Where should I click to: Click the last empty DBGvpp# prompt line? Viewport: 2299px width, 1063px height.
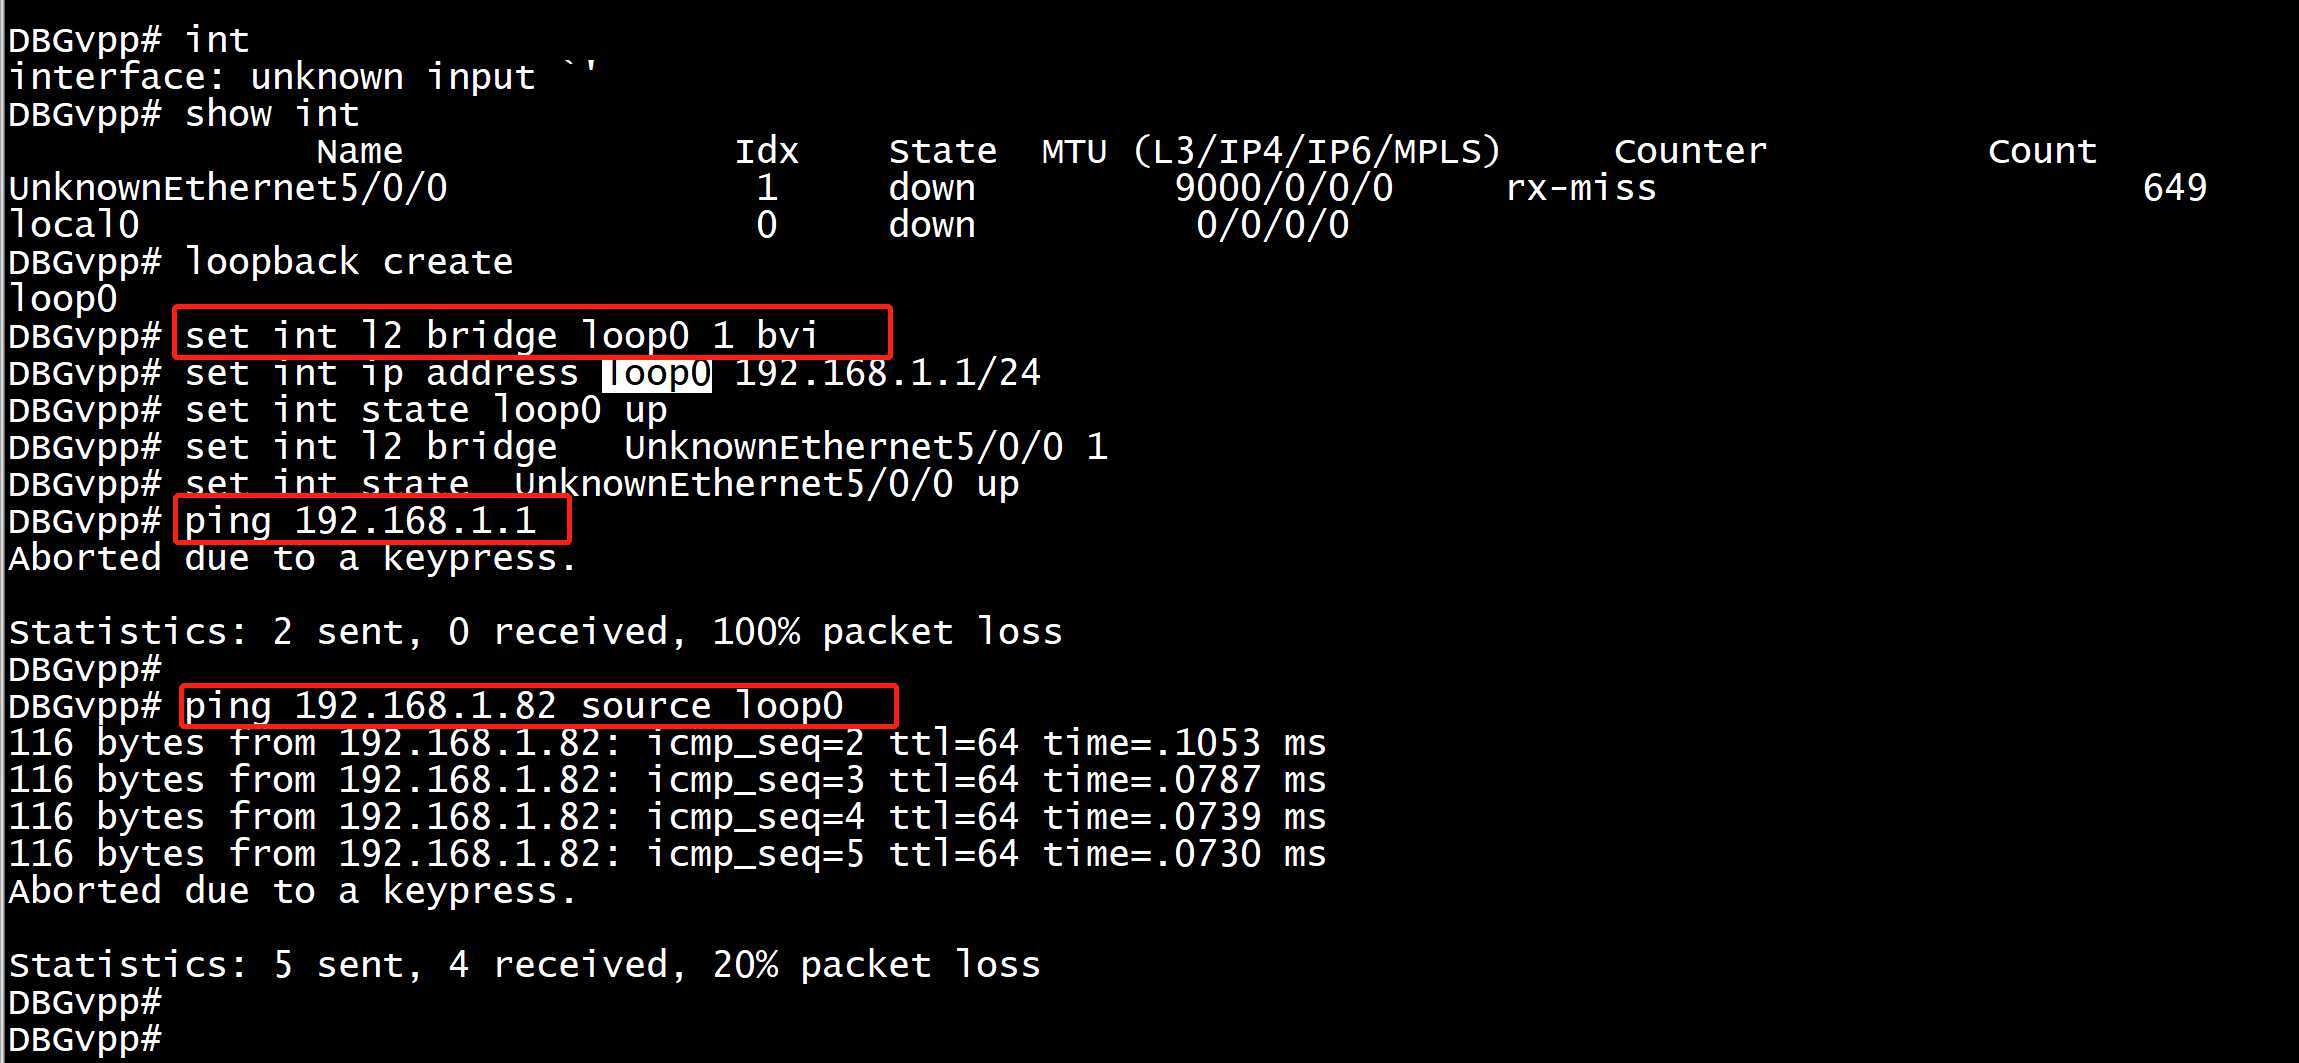[84, 1039]
